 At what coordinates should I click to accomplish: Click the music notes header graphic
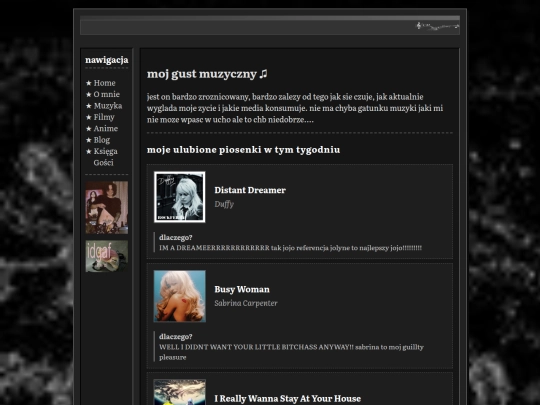438,26
